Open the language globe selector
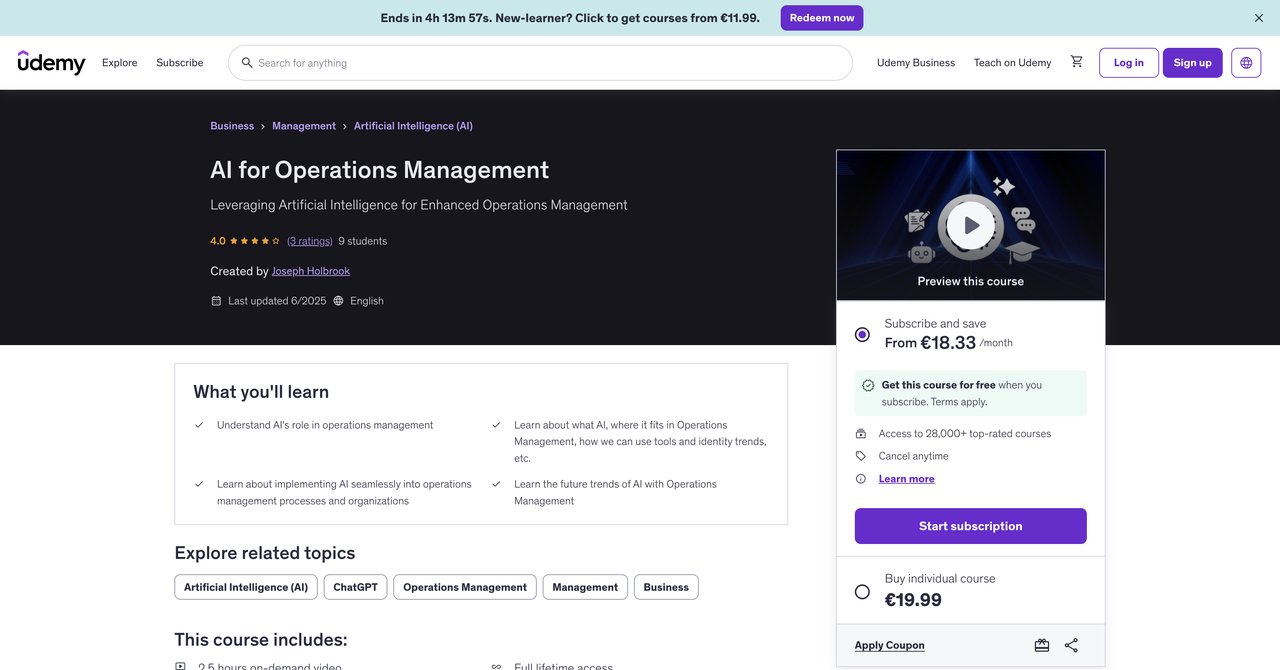Viewport: 1280px width, 670px height. click(1246, 63)
